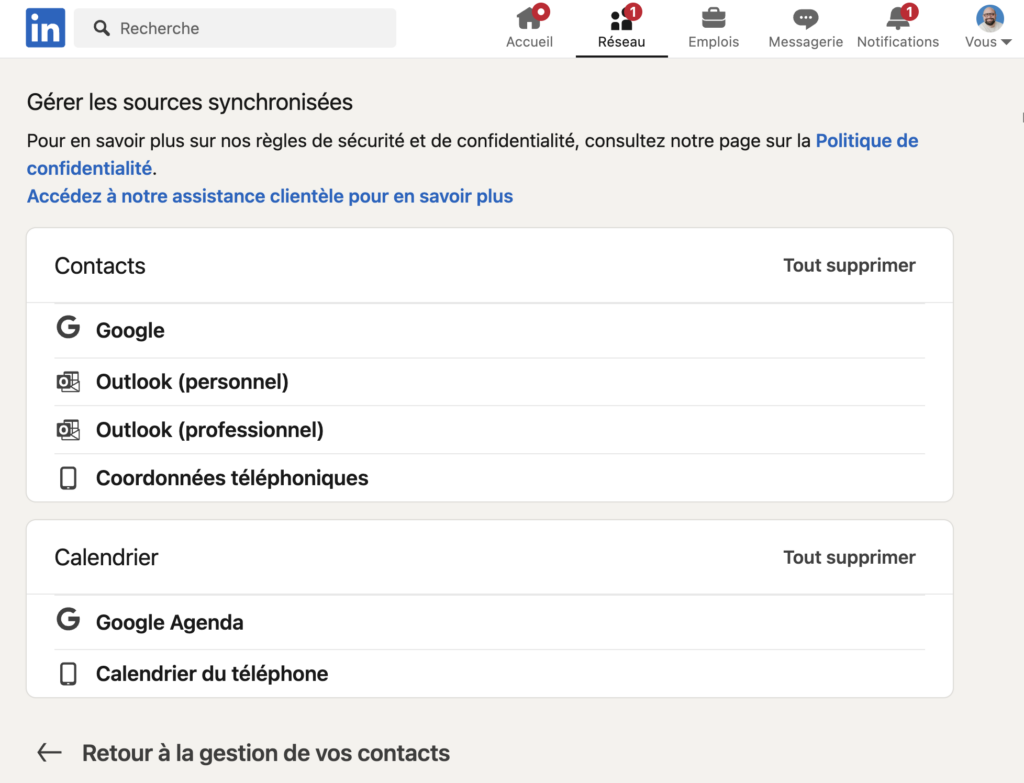Click the Notifications red badge count
The width and height of the screenshot is (1024, 783).
[x=909, y=12]
